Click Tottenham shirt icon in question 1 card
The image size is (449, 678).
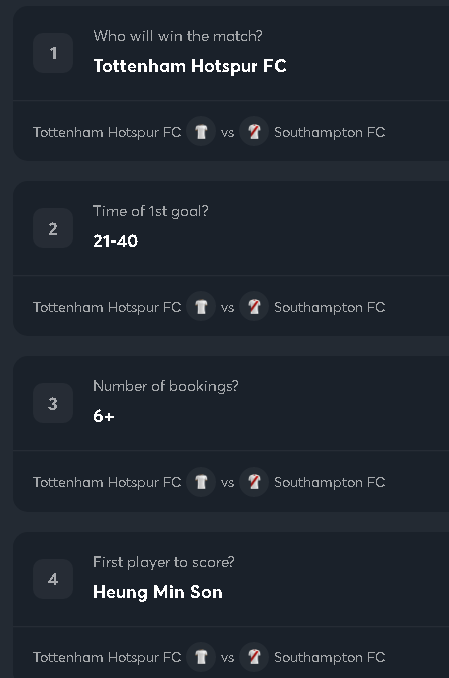tap(201, 131)
